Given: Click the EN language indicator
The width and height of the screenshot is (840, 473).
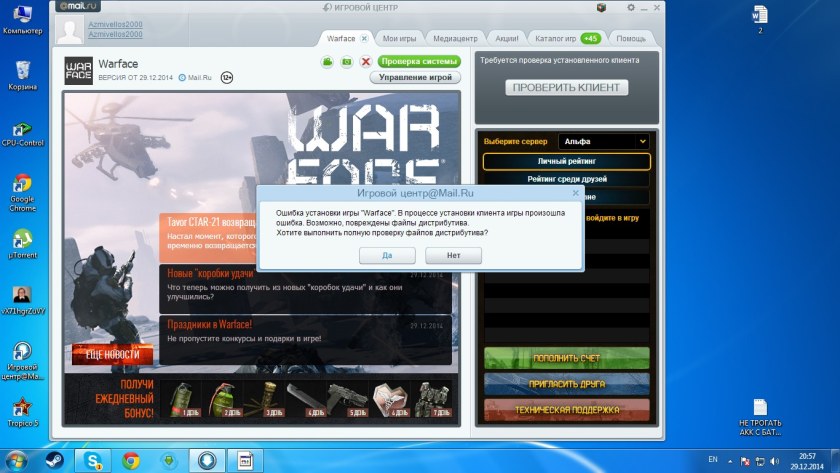Looking at the screenshot, I should (x=712, y=460).
